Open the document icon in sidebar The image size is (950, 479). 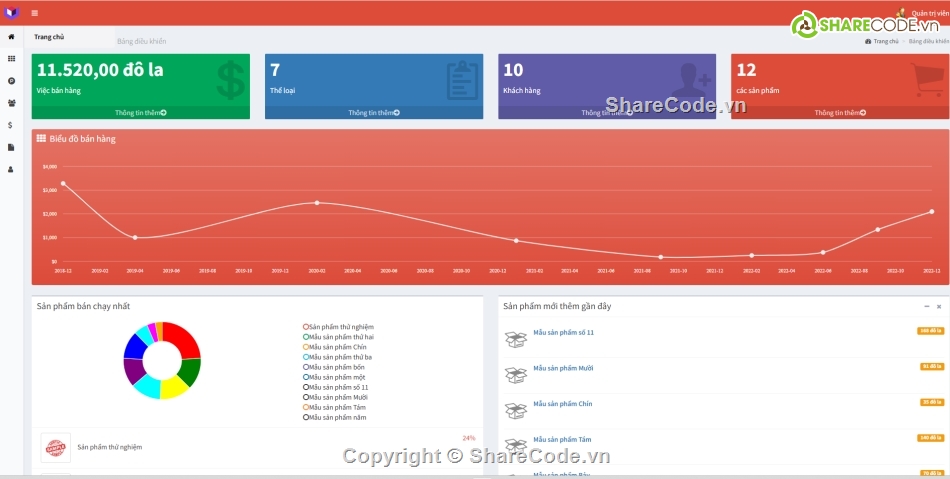pyautogui.click(x=11, y=147)
